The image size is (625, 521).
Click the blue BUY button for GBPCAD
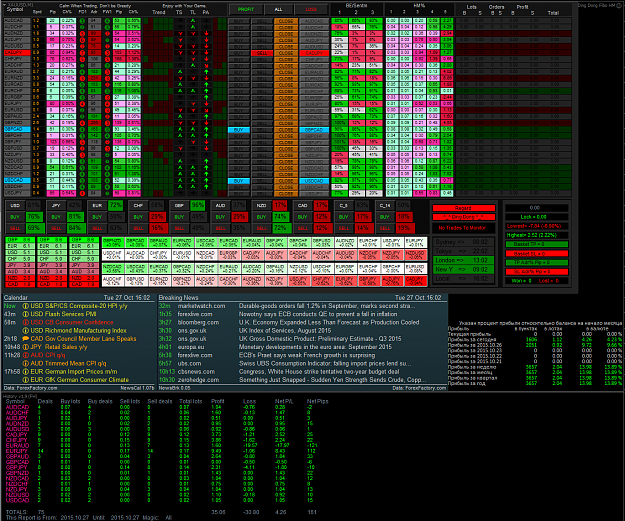(x=239, y=130)
